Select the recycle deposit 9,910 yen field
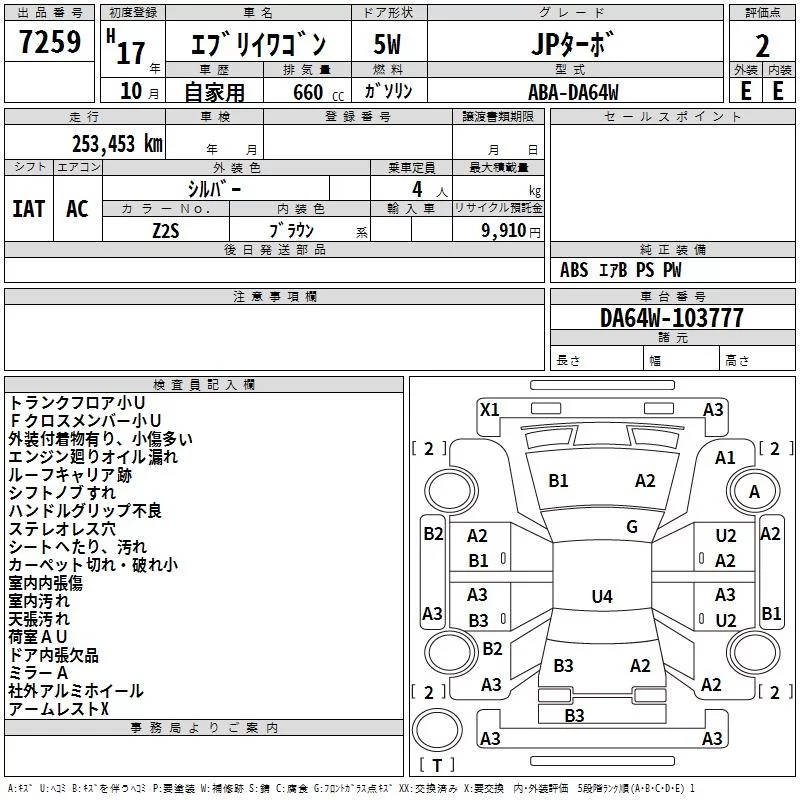Image resolution: width=800 pixels, height=800 pixels. [x=498, y=230]
